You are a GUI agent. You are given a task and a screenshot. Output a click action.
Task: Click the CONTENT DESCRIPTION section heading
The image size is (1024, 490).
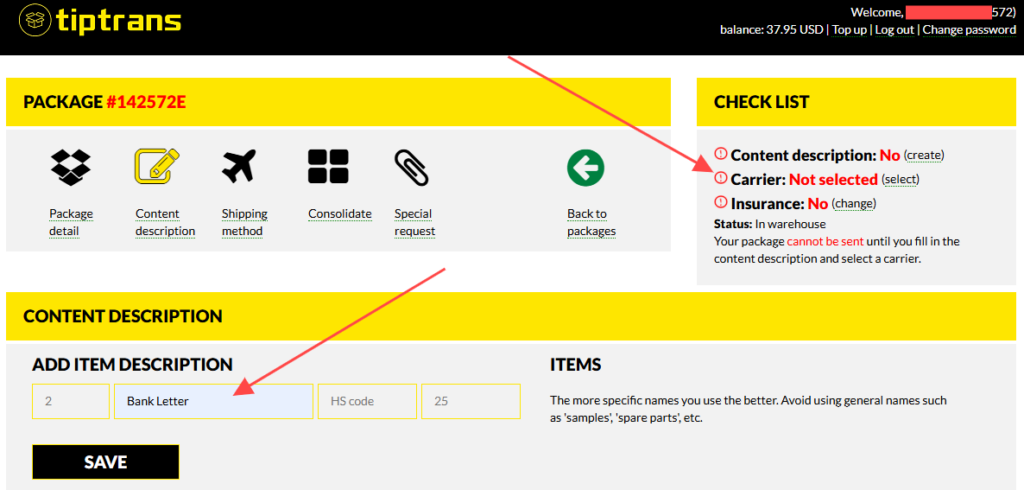[x=123, y=316]
